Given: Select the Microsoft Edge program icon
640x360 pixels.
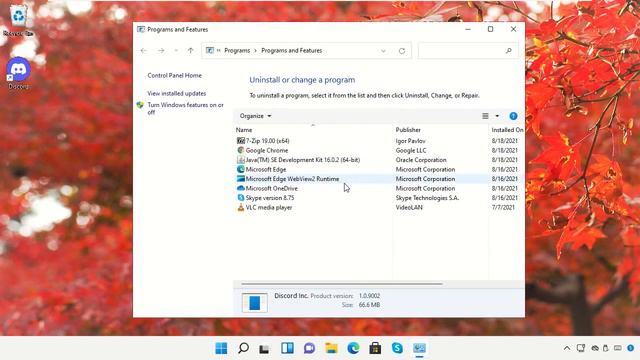Looking at the screenshot, I should coord(241,169).
